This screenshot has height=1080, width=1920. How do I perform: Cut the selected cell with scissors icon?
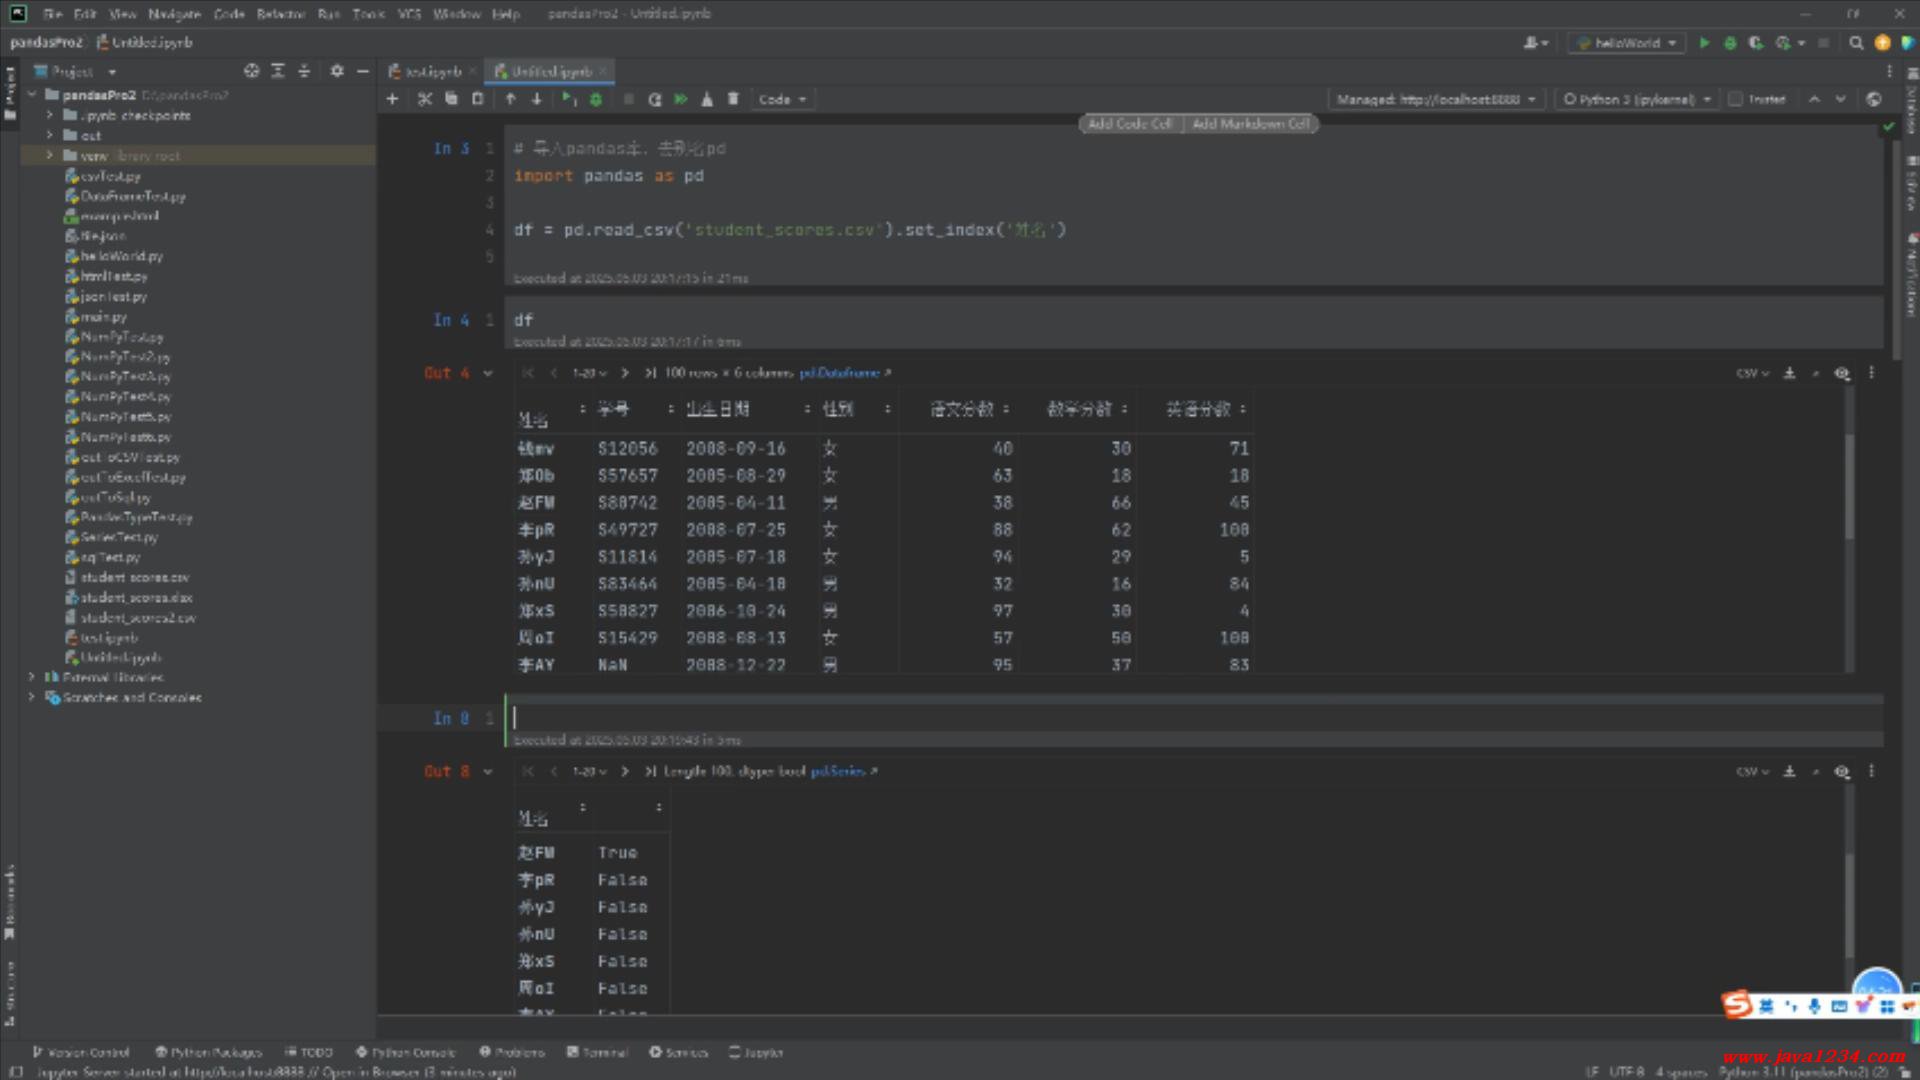425,99
